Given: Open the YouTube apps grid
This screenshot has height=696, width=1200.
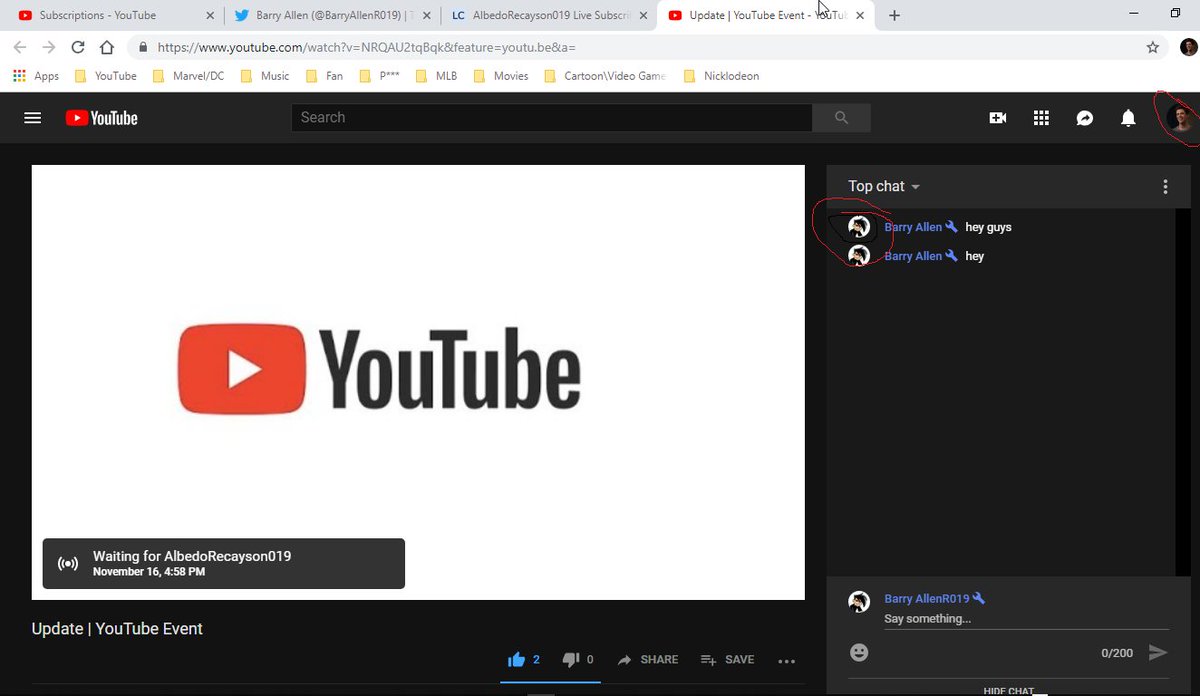Looking at the screenshot, I should 1041,118.
